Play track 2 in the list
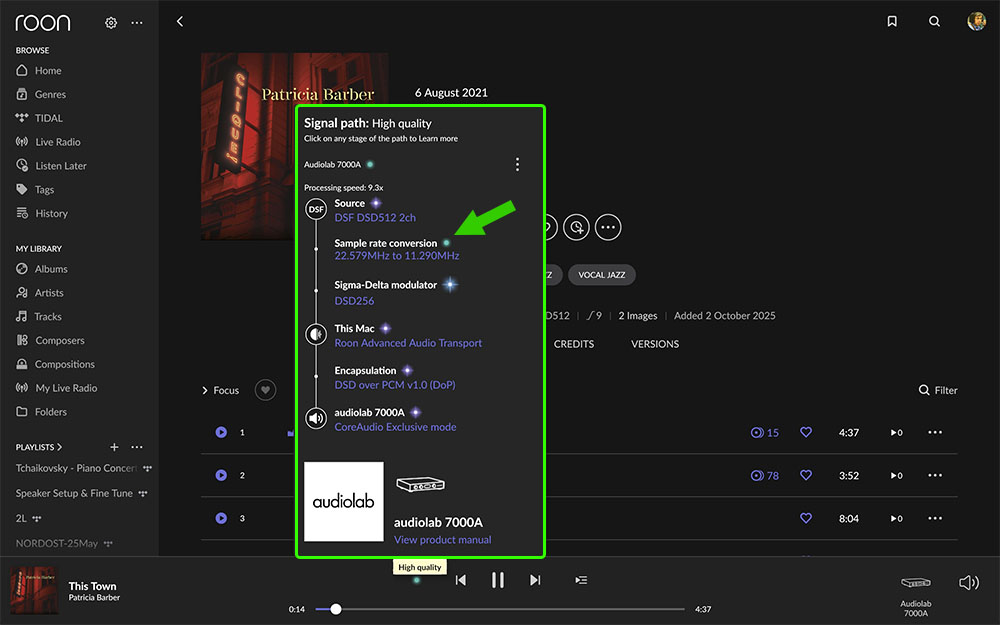1000x625 pixels. (221, 475)
